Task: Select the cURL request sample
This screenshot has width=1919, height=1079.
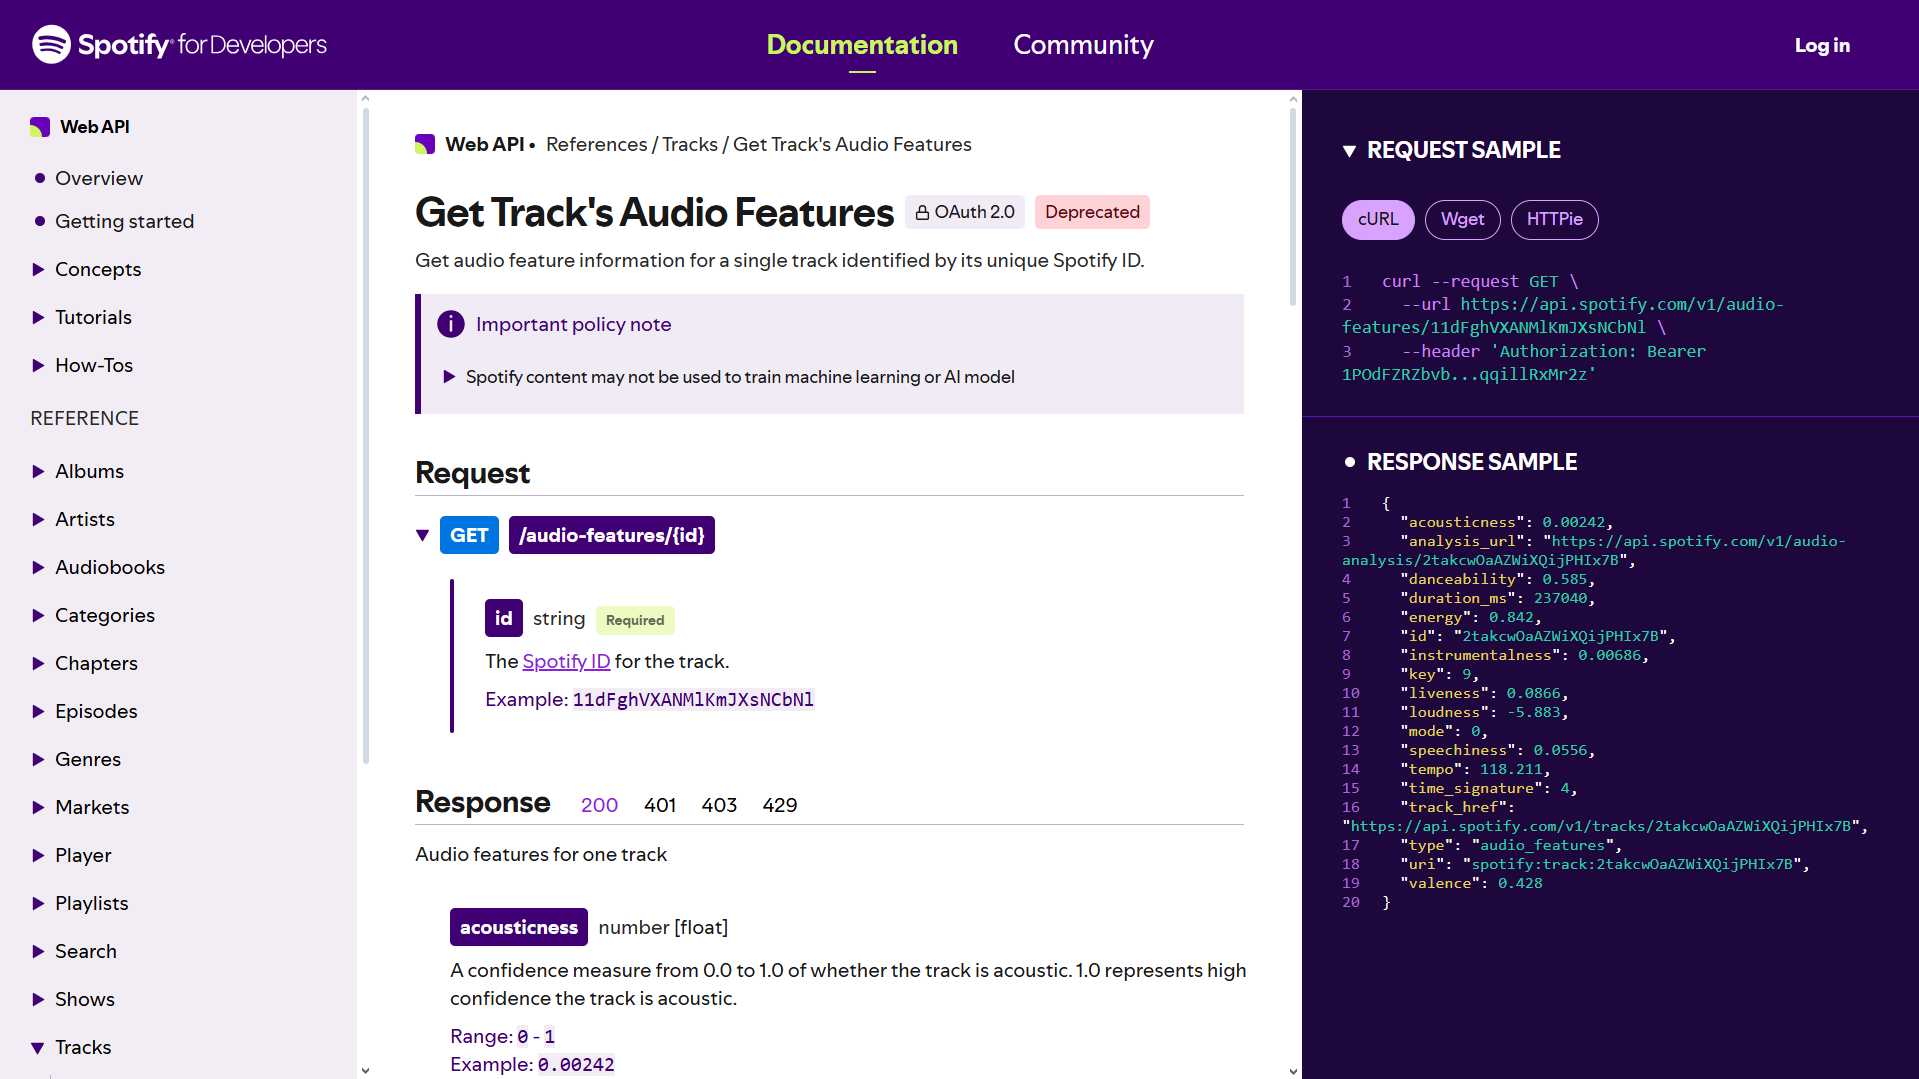Action: (1378, 219)
